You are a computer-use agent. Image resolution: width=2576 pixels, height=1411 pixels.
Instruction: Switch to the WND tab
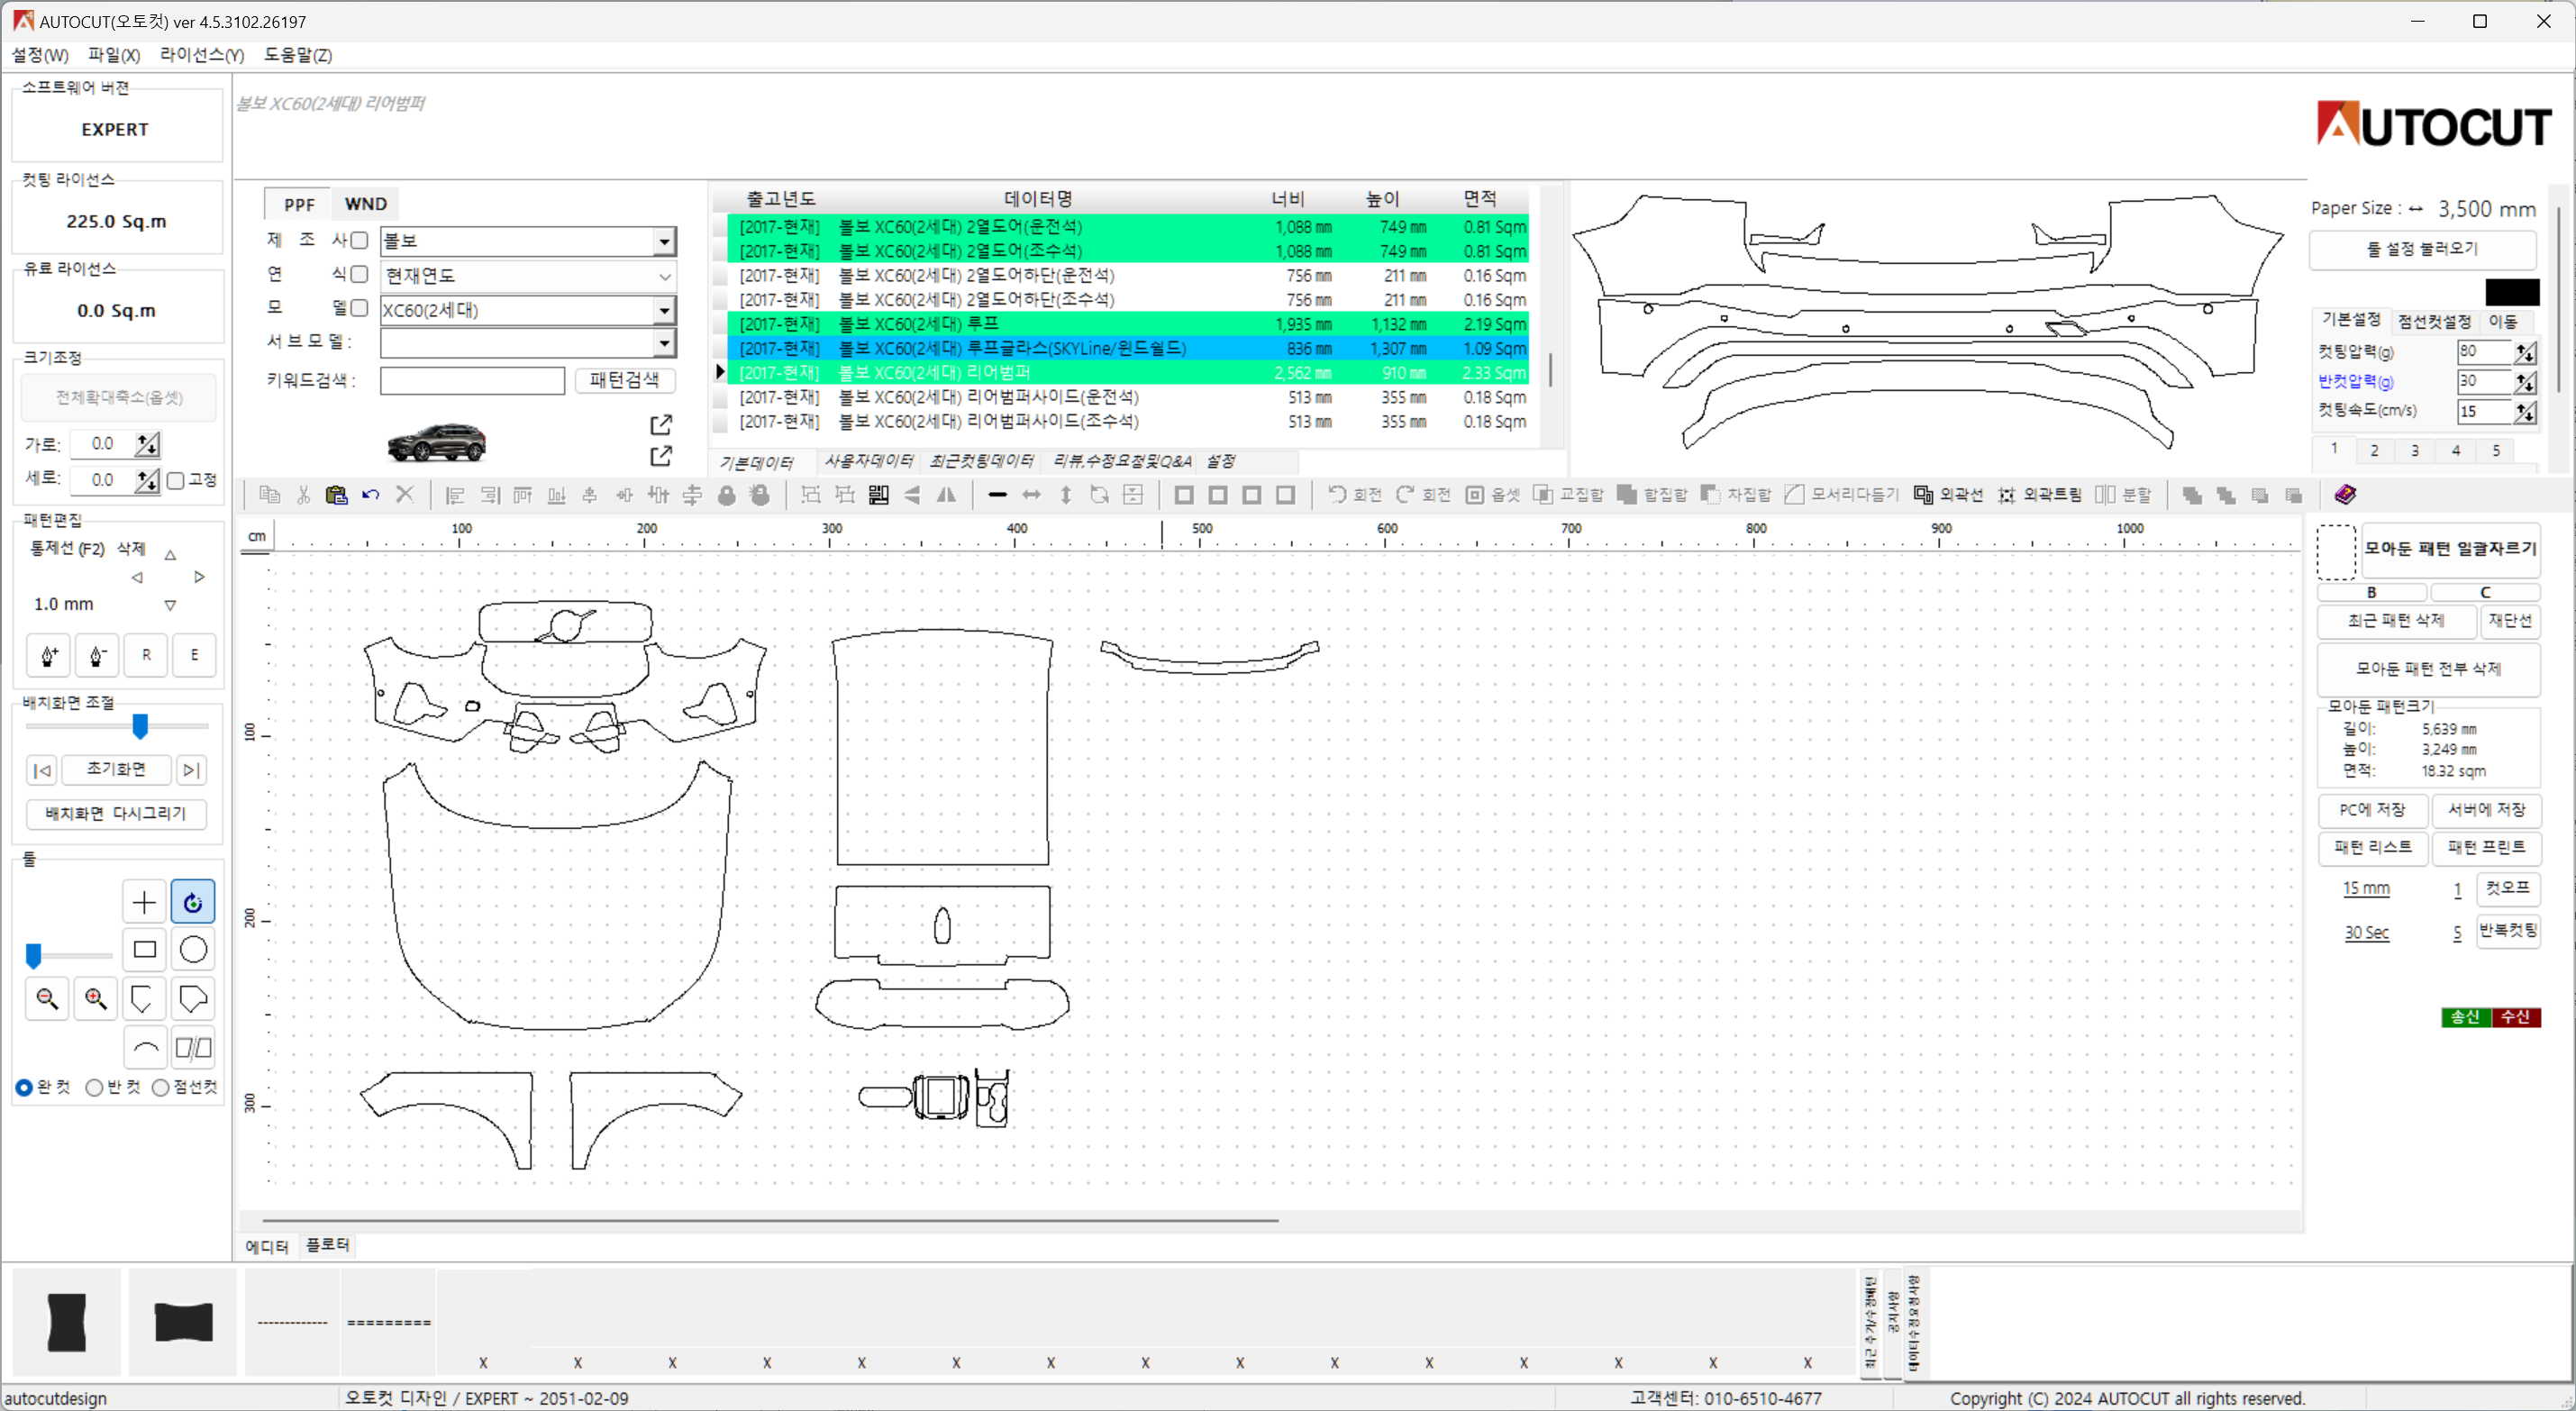pos(366,204)
